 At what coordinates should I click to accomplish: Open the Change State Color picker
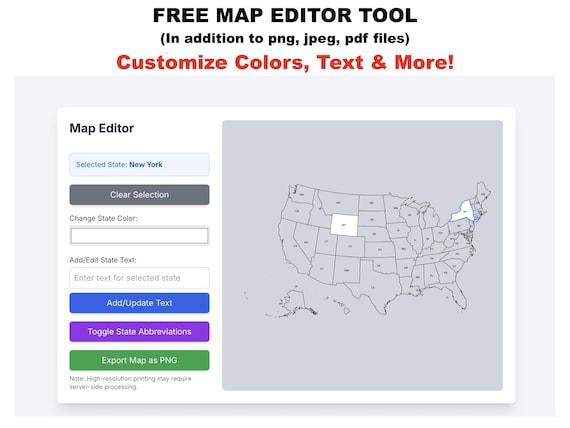pyautogui.click(x=139, y=236)
